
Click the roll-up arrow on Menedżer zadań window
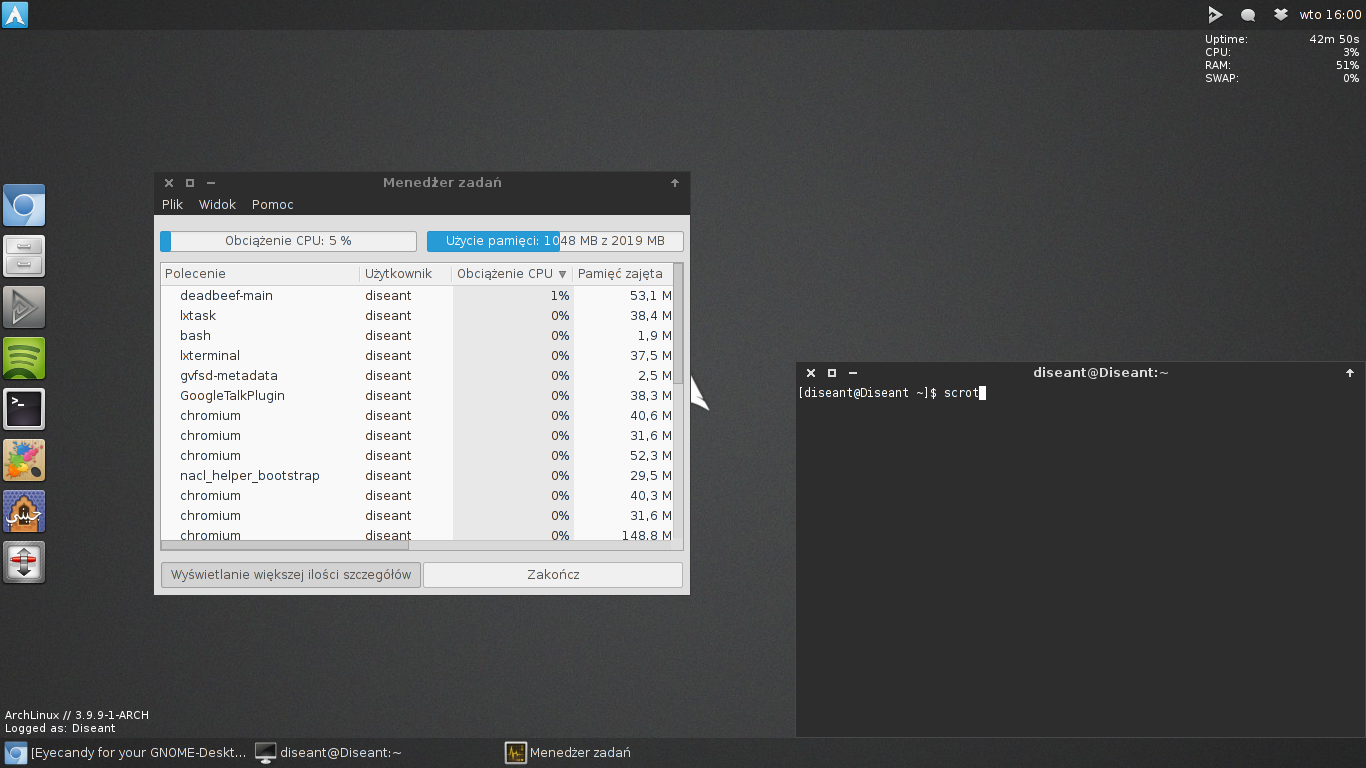click(675, 183)
